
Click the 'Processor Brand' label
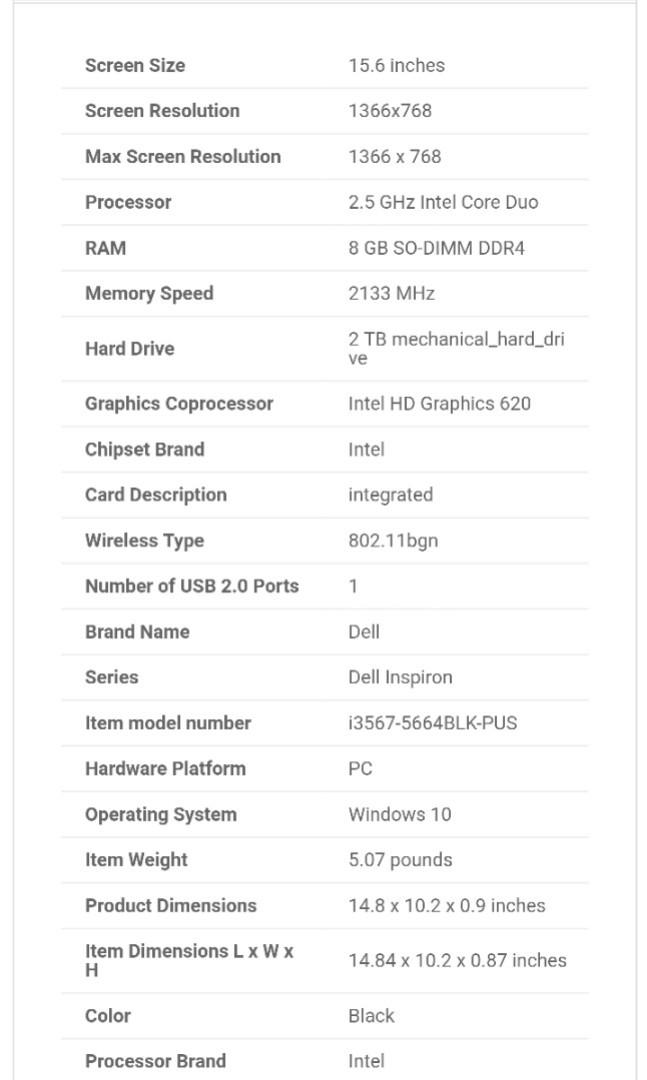tap(156, 1061)
